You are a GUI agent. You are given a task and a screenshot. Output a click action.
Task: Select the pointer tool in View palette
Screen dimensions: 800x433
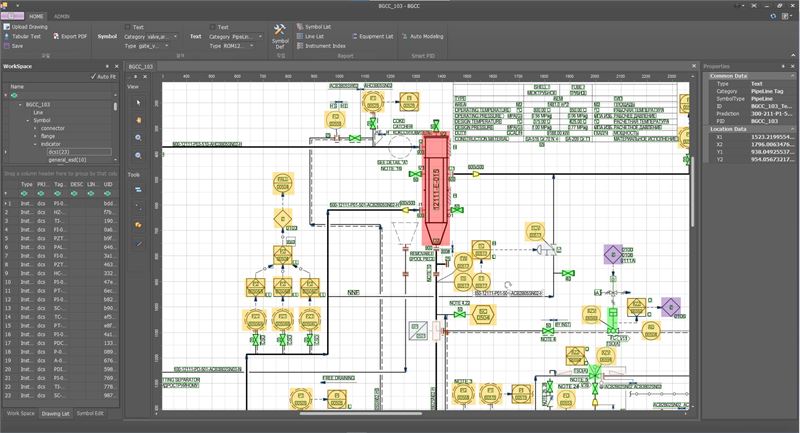(x=138, y=103)
